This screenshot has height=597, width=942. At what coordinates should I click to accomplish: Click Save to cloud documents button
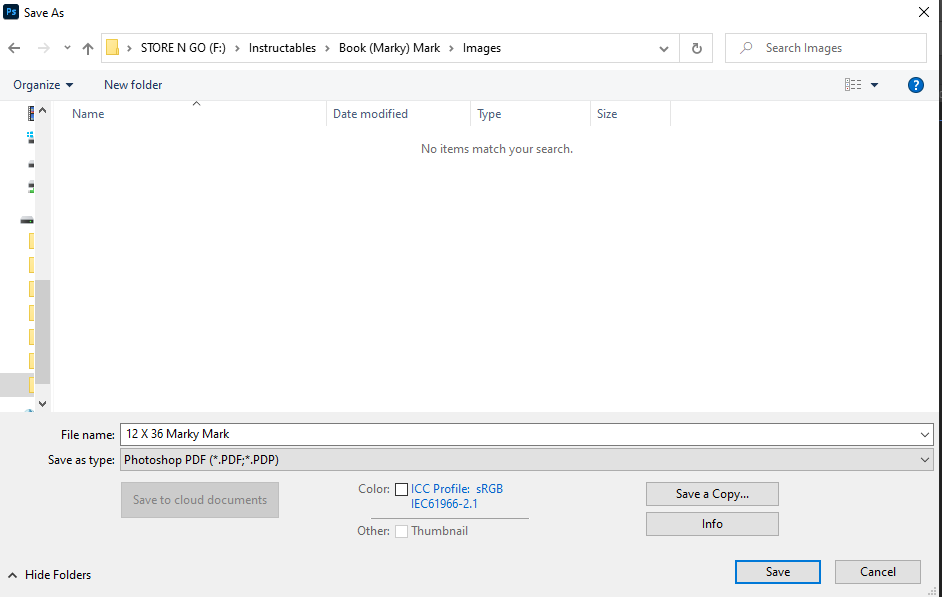pyautogui.click(x=200, y=500)
